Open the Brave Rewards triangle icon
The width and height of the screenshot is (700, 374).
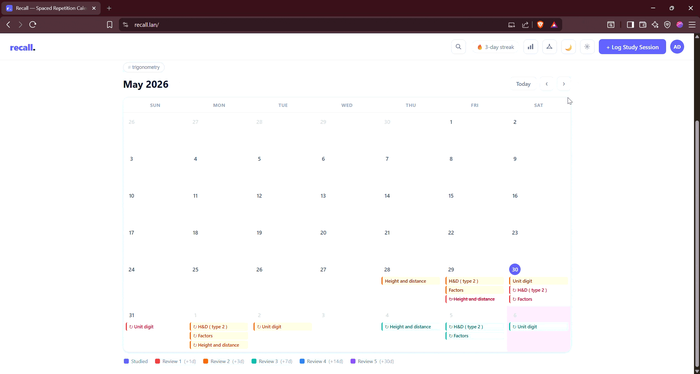(554, 25)
